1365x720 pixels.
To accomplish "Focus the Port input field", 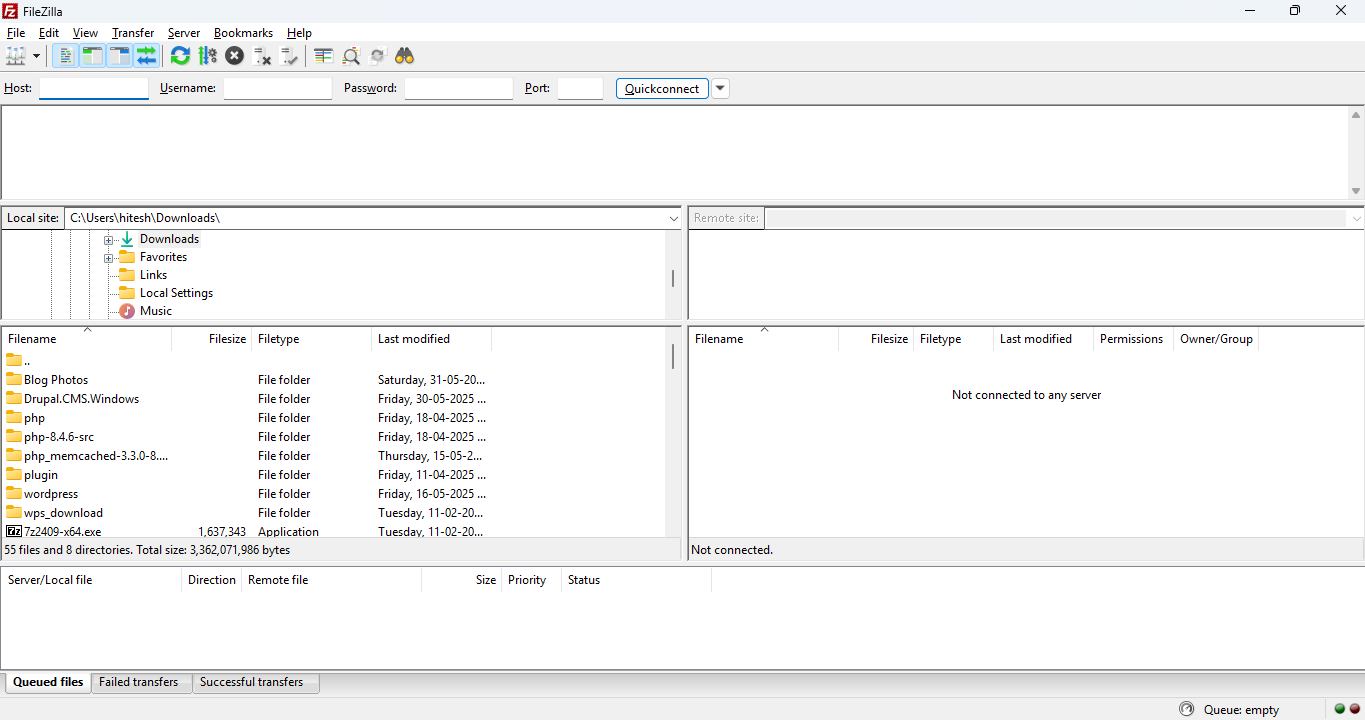I will click(x=580, y=88).
